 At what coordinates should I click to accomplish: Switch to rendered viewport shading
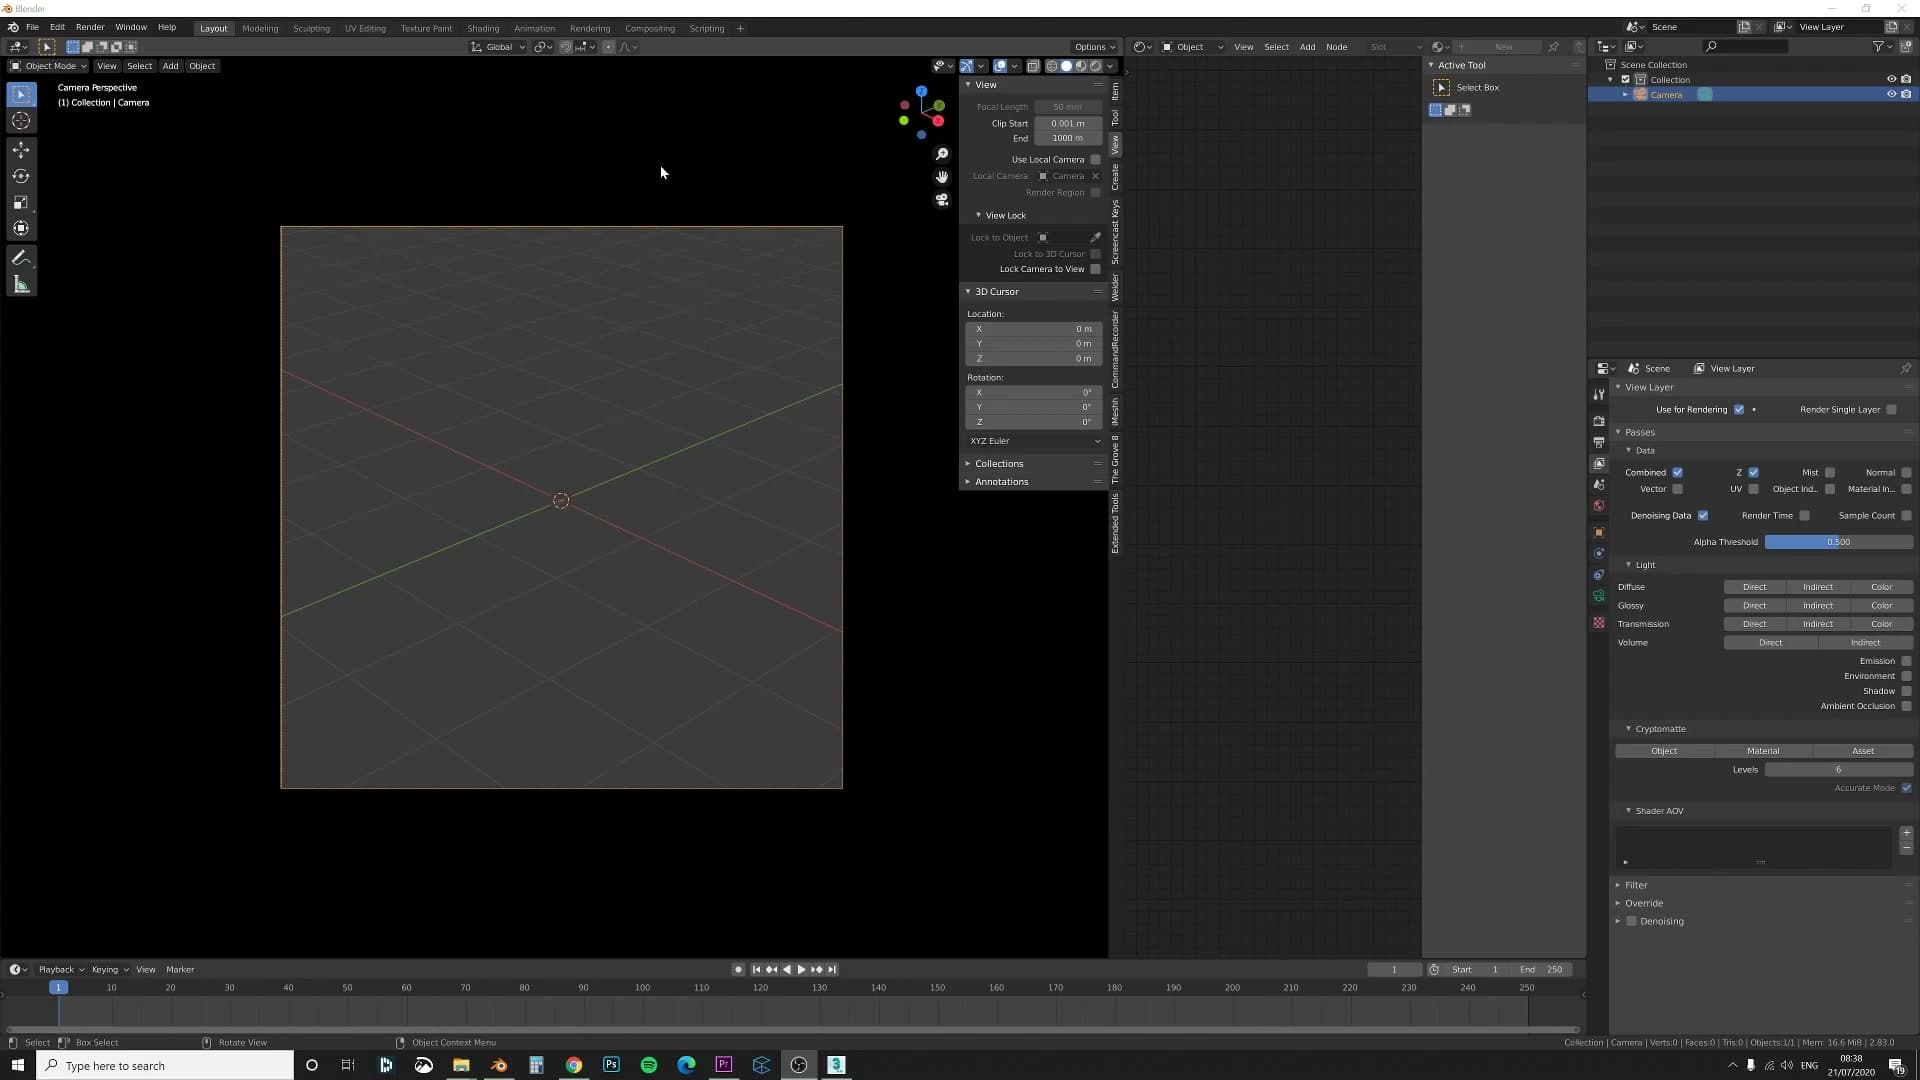(x=1096, y=66)
